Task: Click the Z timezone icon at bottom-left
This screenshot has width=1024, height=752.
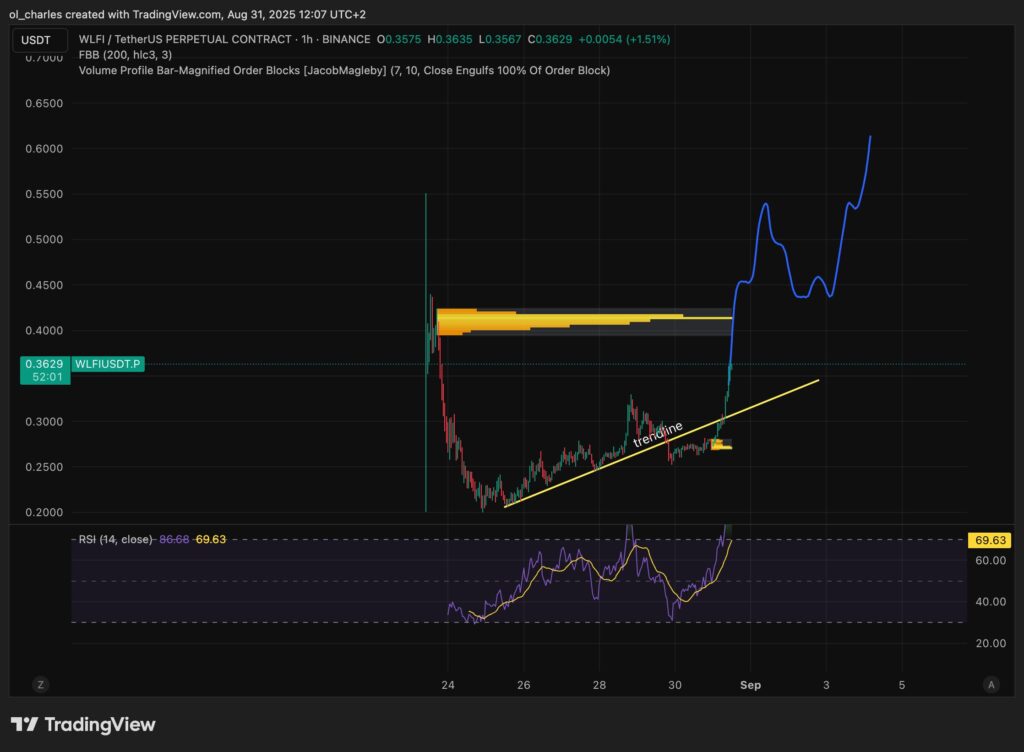Action: click(41, 685)
